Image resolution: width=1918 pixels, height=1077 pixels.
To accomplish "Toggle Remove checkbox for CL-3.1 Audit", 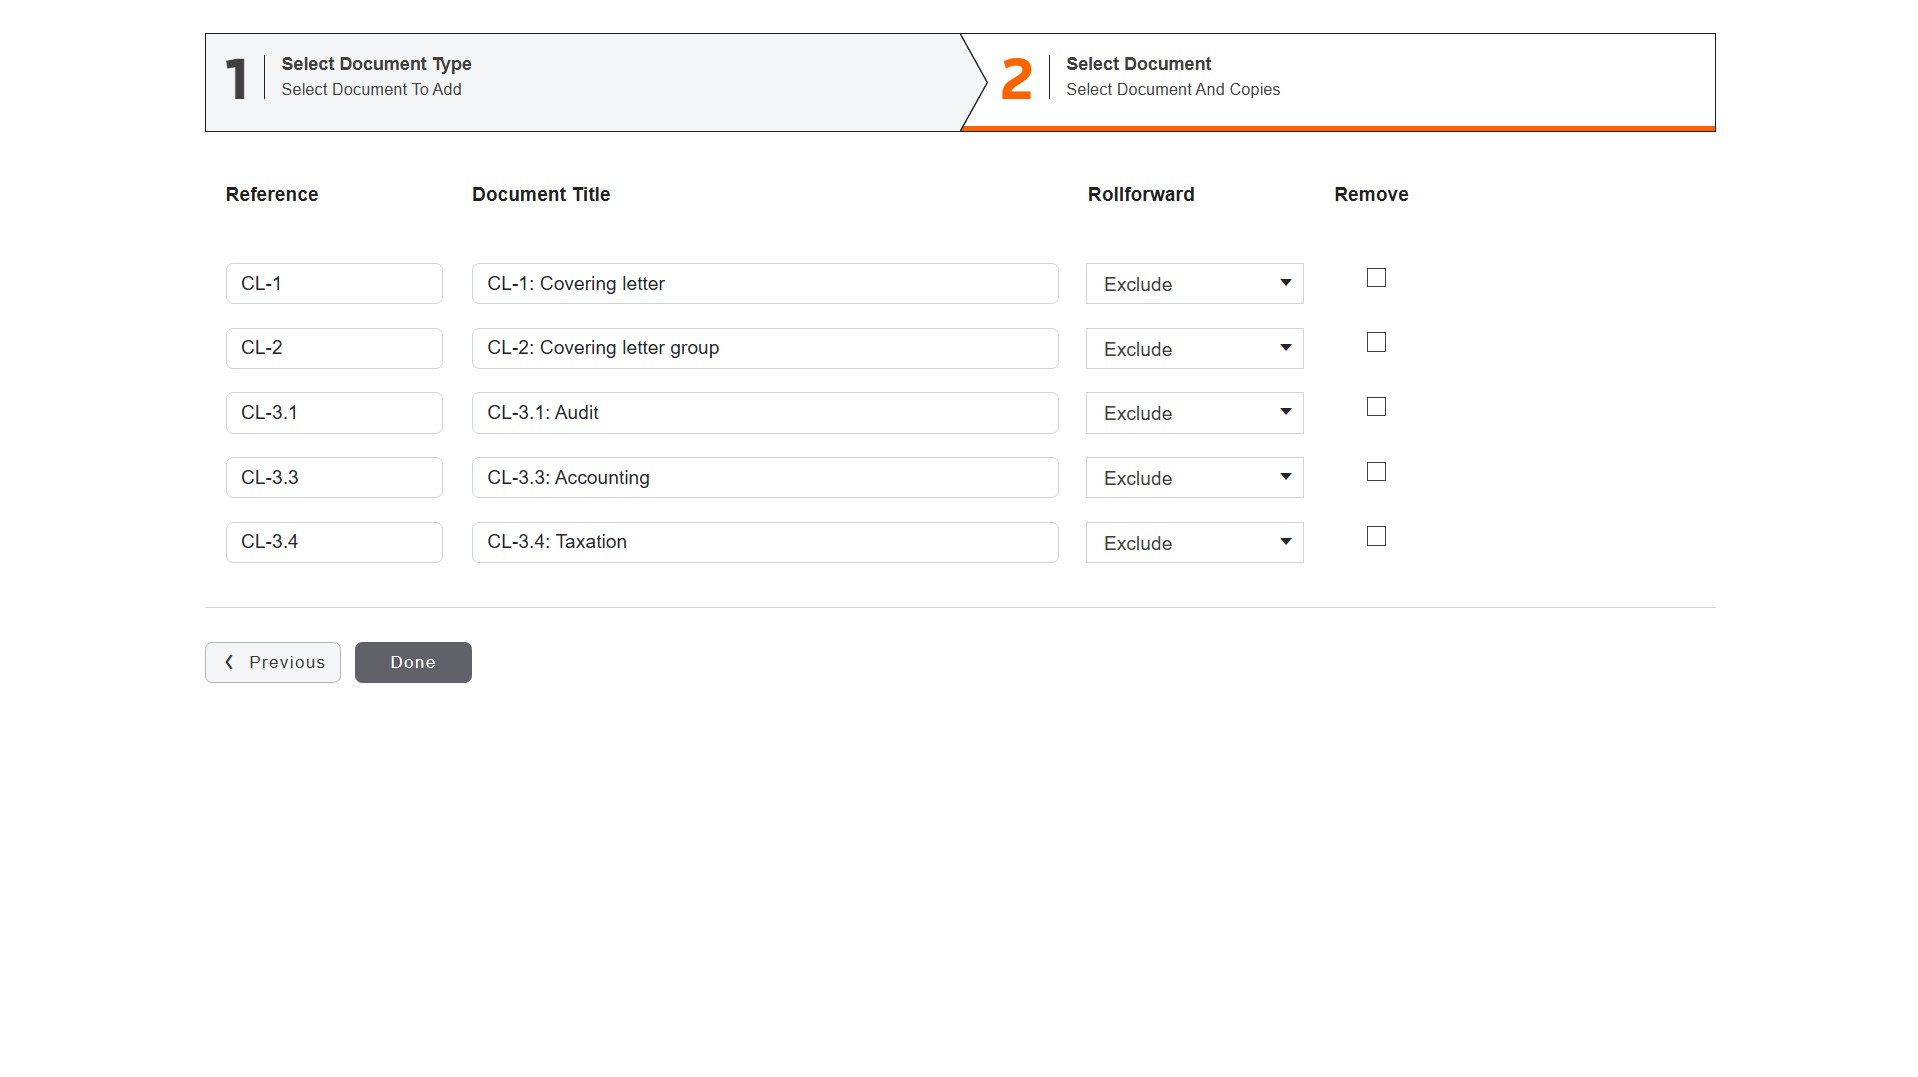I will (x=1376, y=407).
